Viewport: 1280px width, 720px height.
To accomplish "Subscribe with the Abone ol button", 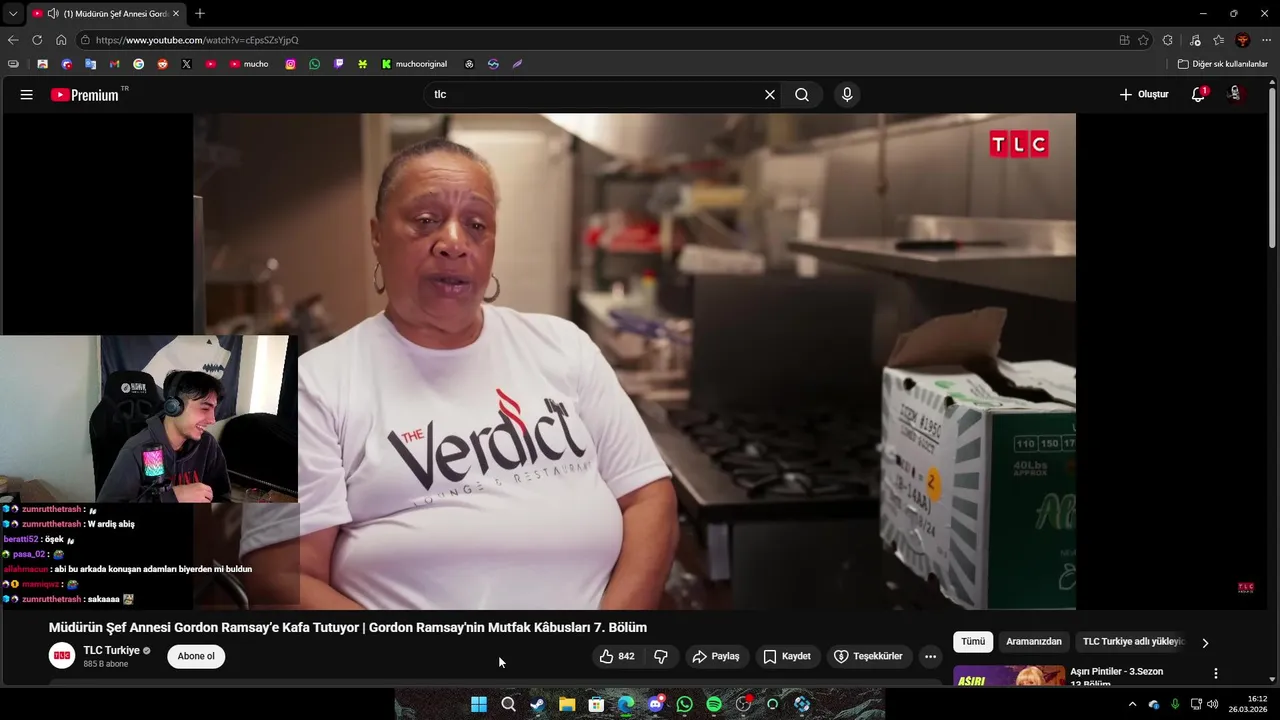I will [196, 656].
